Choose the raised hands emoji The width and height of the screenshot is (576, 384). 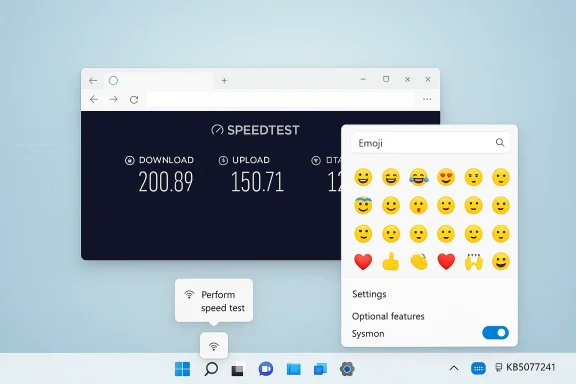pos(474,261)
